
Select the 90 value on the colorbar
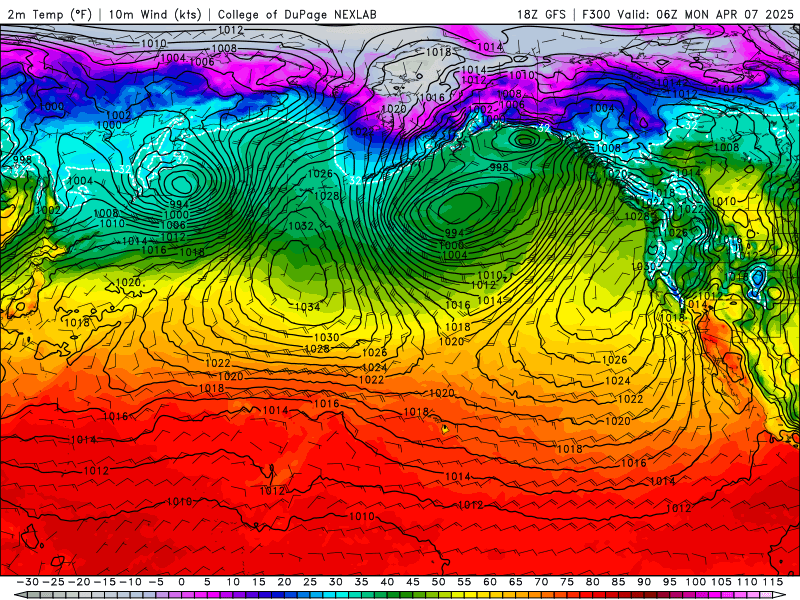(644, 582)
